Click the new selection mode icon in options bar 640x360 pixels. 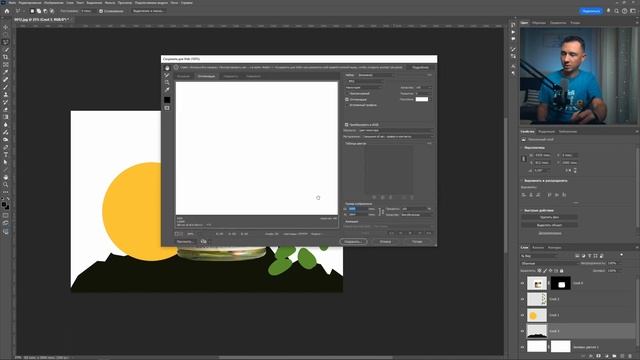(32, 11)
